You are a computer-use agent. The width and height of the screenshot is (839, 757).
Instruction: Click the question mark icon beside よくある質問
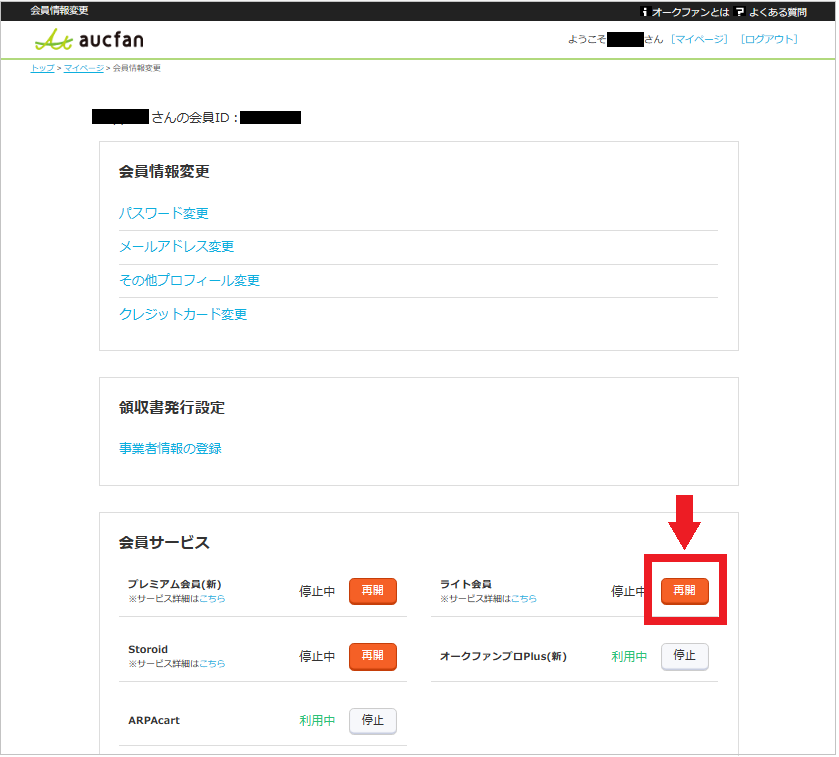[x=741, y=12]
